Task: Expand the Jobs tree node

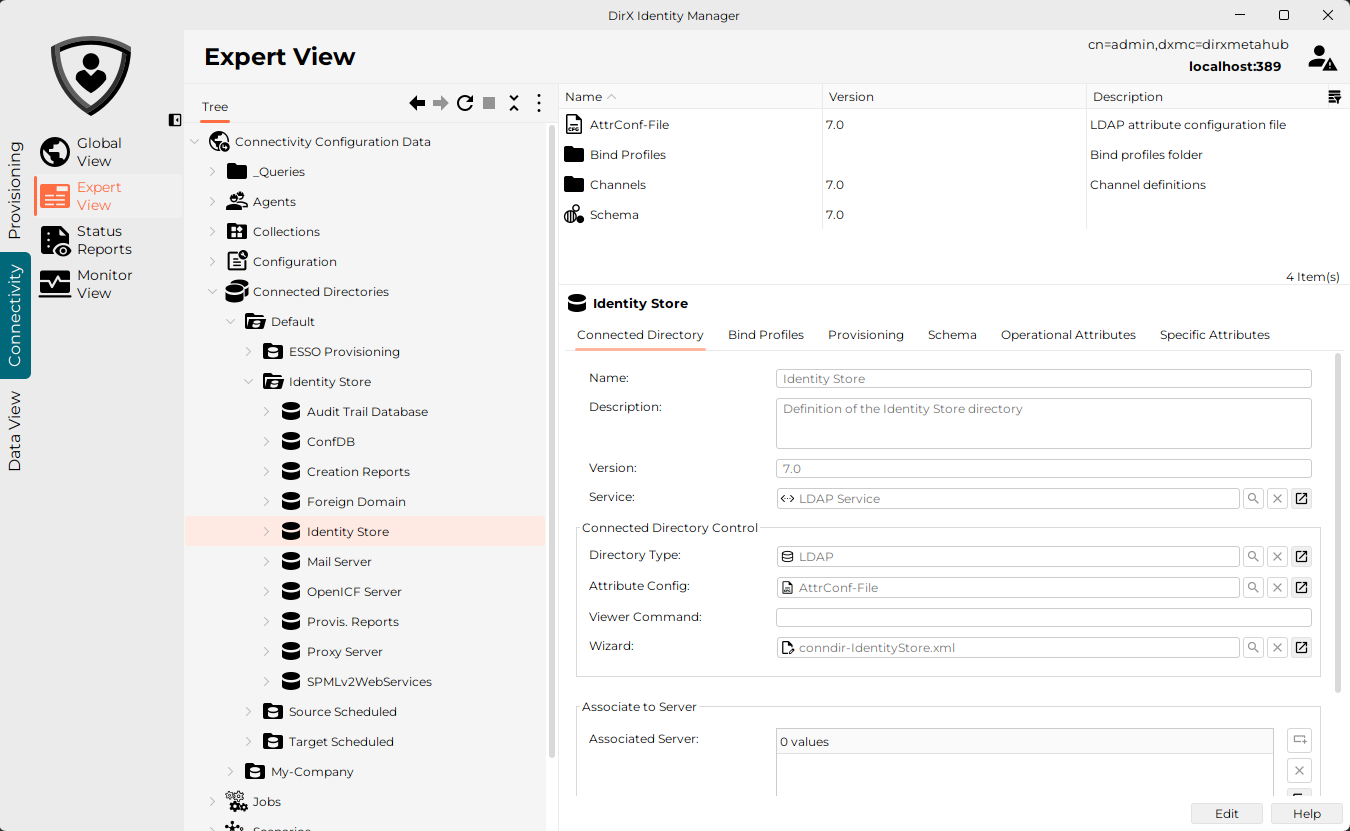Action: pyautogui.click(x=212, y=802)
